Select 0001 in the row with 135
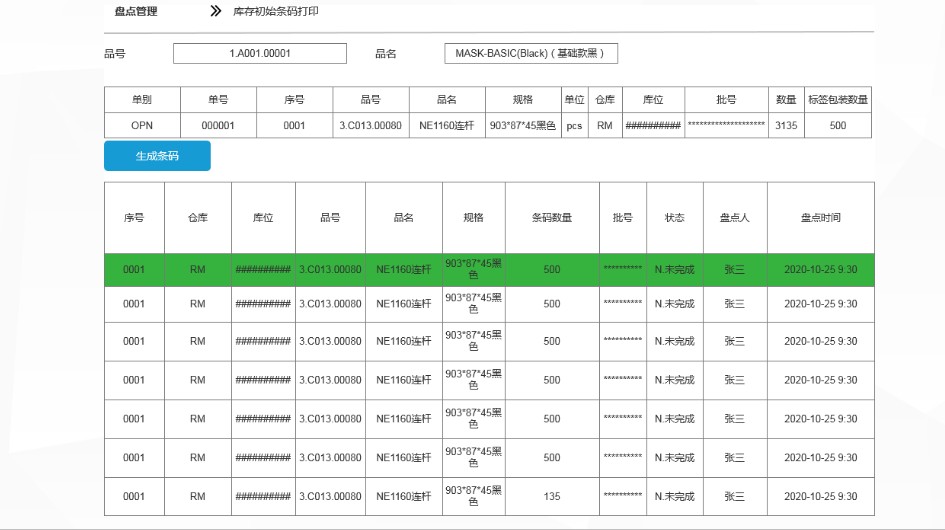The height and width of the screenshot is (530, 945). click(134, 496)
